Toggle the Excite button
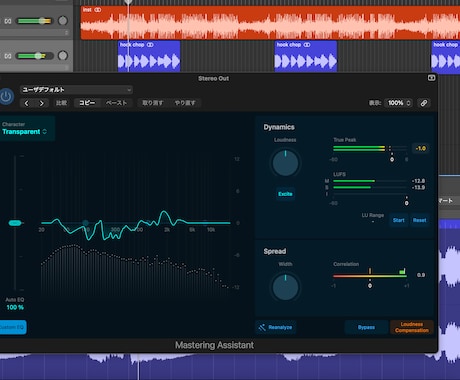 pyautogui.click(x=285, y=194)
